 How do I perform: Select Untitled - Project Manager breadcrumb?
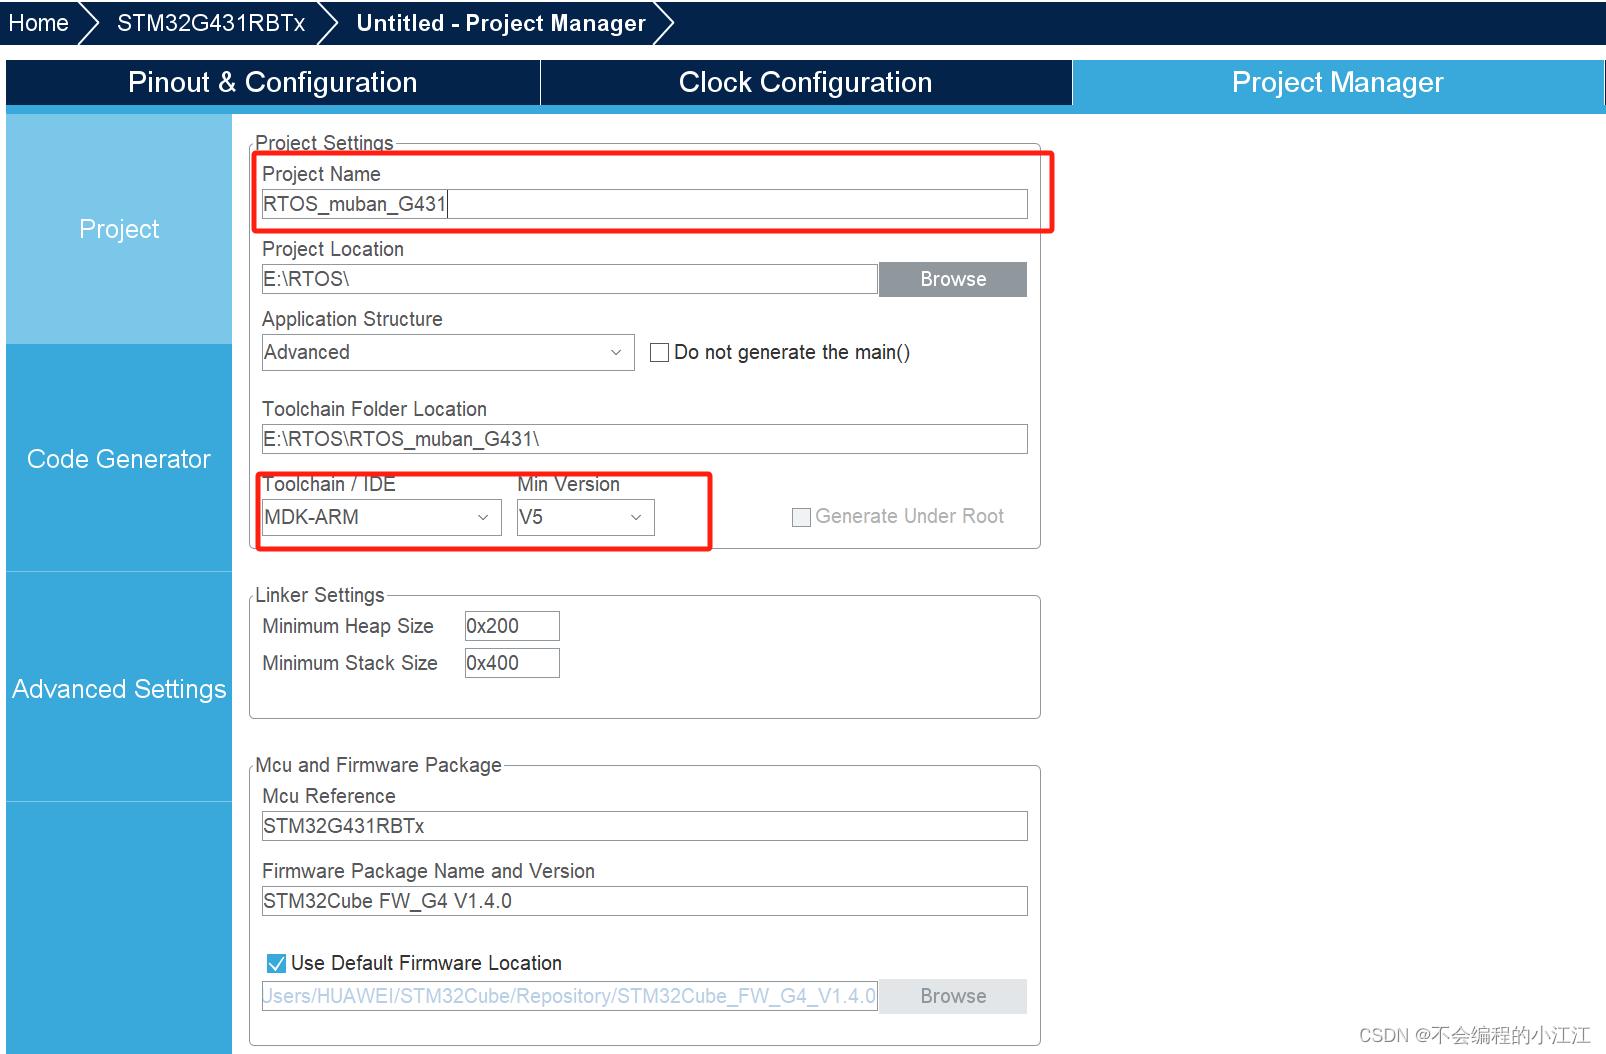501,23
